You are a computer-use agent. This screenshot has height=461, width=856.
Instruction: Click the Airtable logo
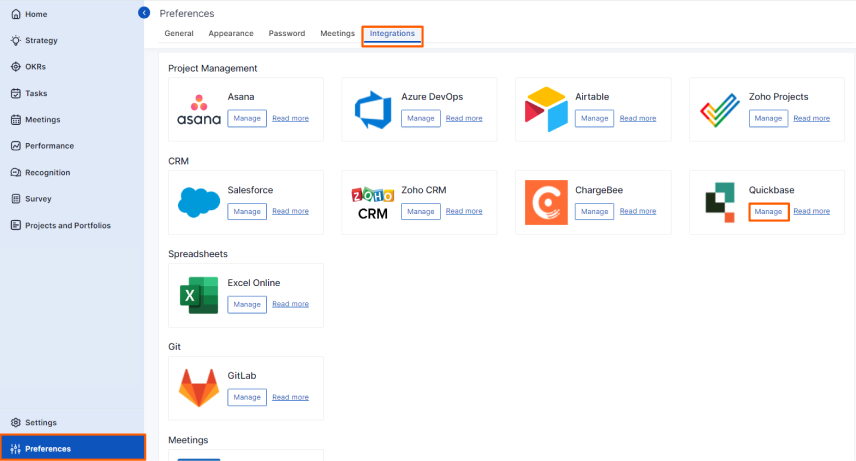pos(546,109)
